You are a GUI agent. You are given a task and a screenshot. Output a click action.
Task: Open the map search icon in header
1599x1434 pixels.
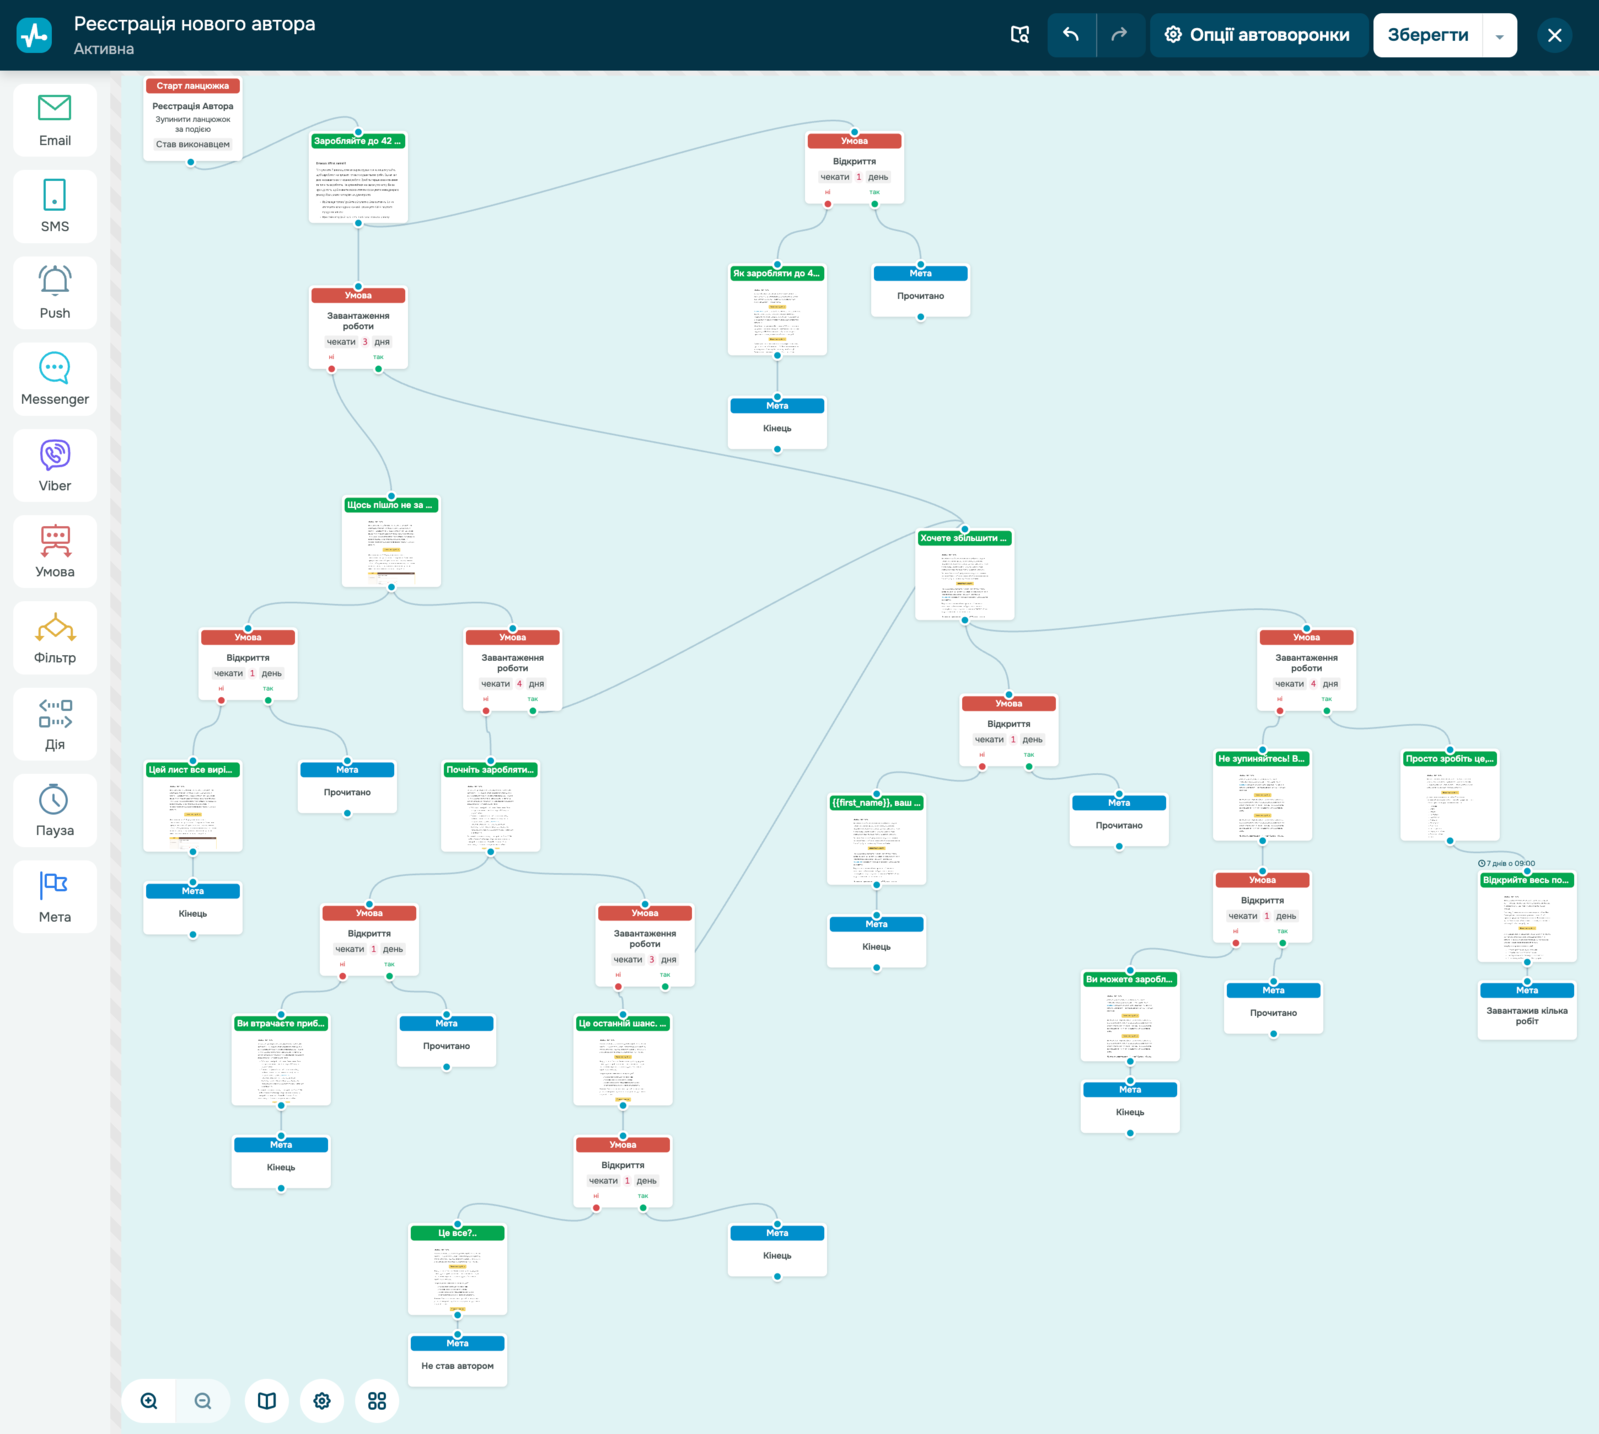(1020, 35)
